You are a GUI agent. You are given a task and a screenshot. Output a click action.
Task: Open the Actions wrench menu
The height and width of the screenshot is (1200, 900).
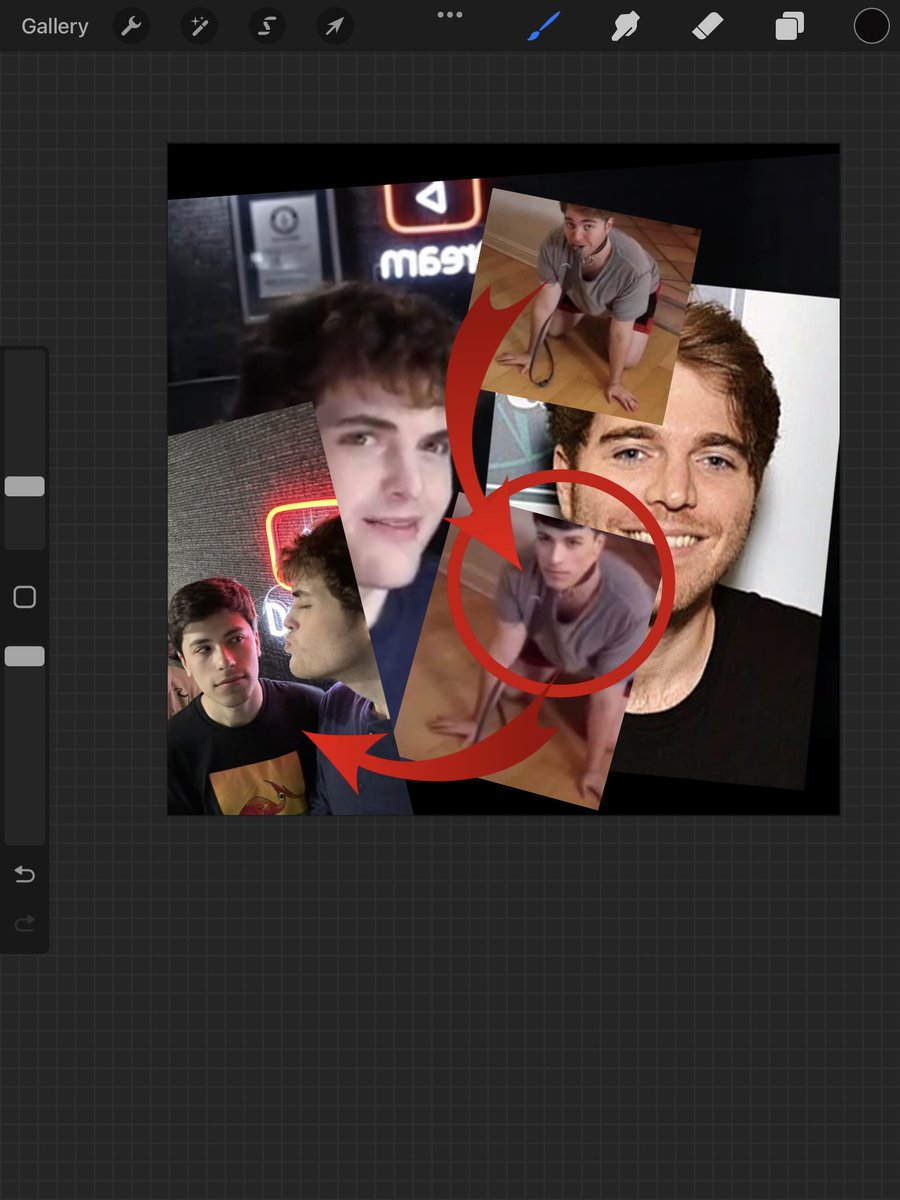(131, 27)
